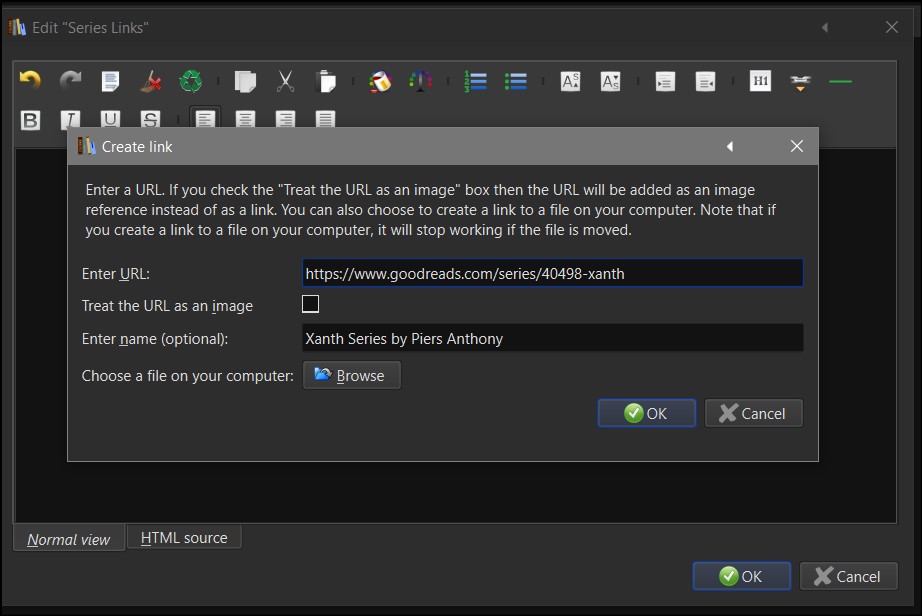Open the H1 heading style menu
The height and width of the screenshot is (616, 922).
click(760, 81)
